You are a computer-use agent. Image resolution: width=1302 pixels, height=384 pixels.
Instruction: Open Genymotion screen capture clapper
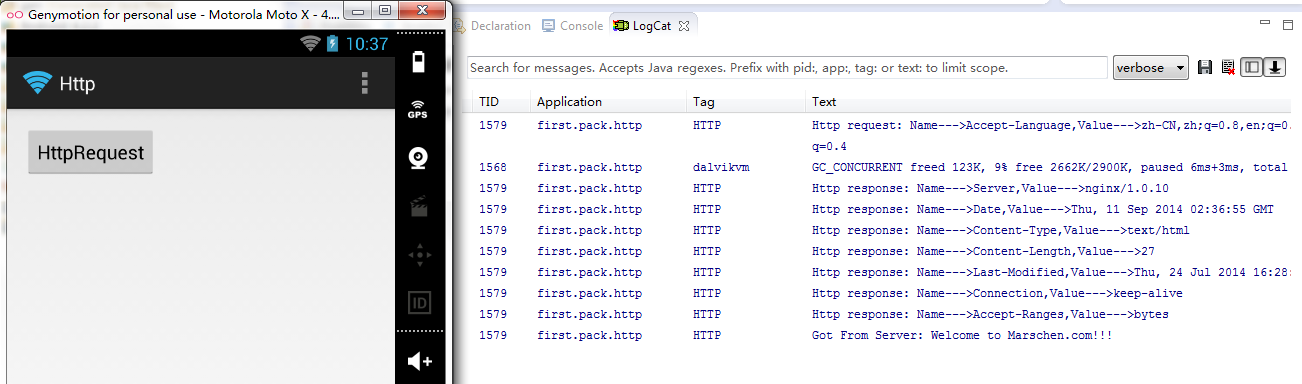point(419,207)
